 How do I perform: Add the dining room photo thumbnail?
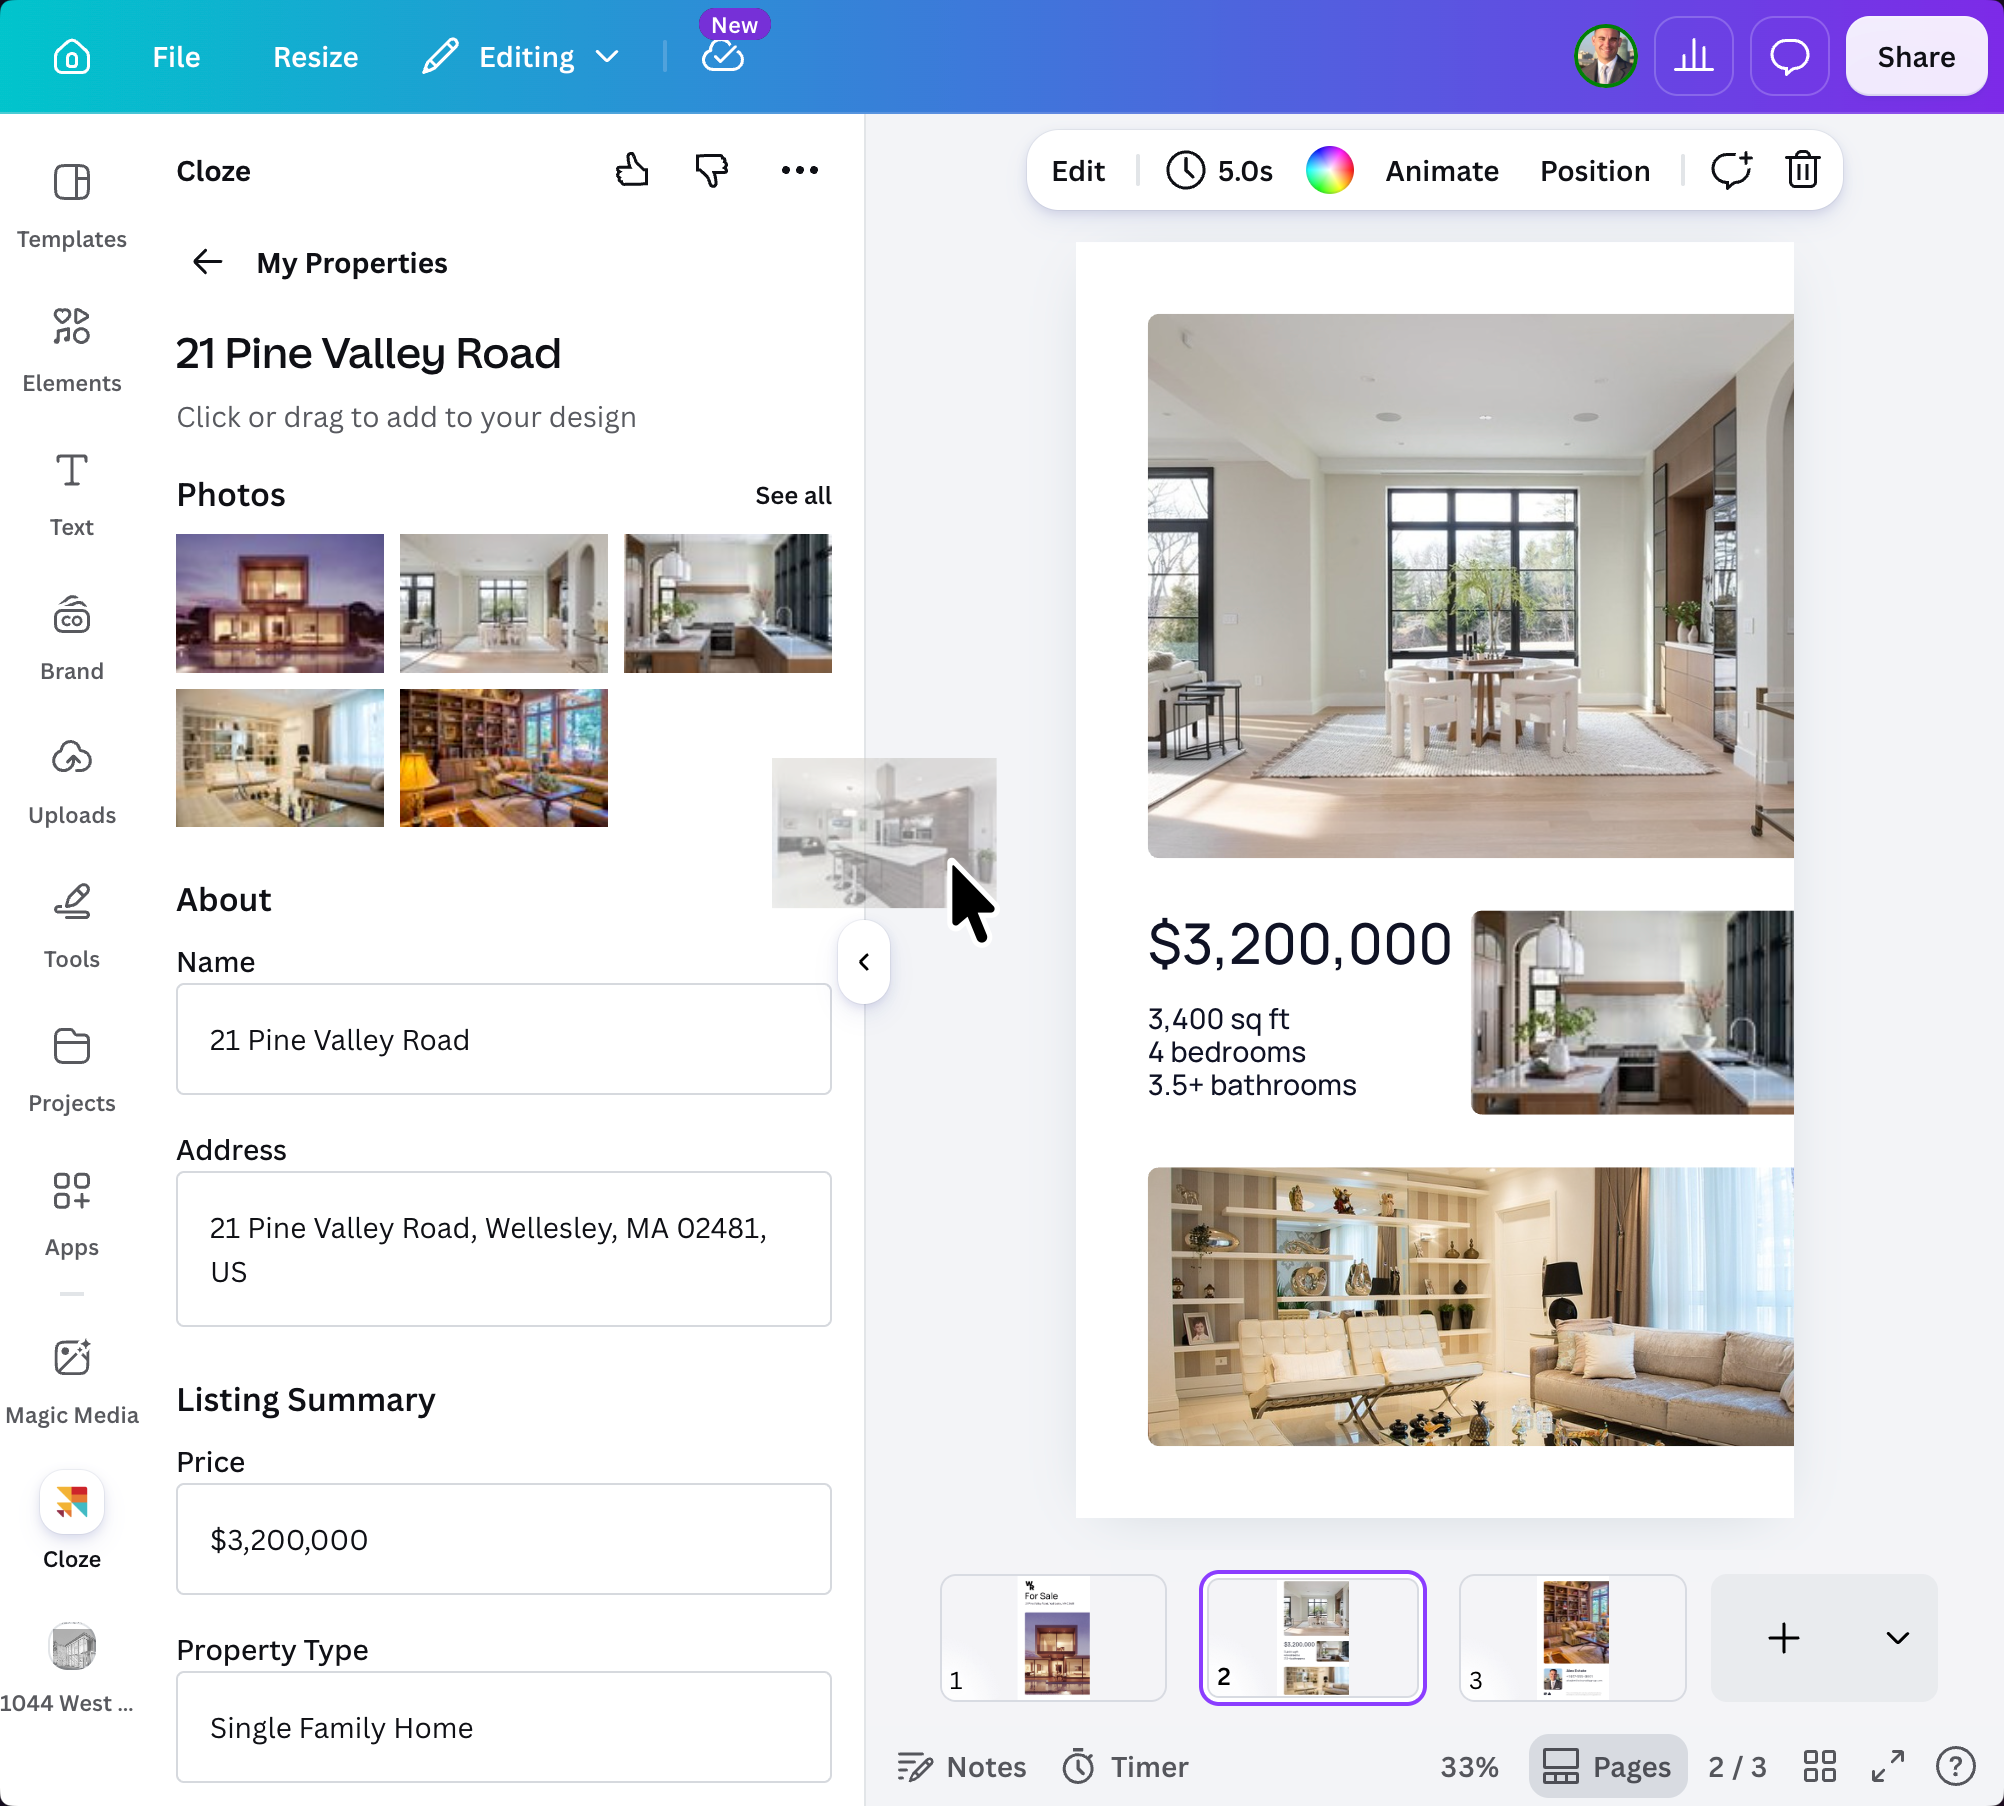tap(504, 603)
